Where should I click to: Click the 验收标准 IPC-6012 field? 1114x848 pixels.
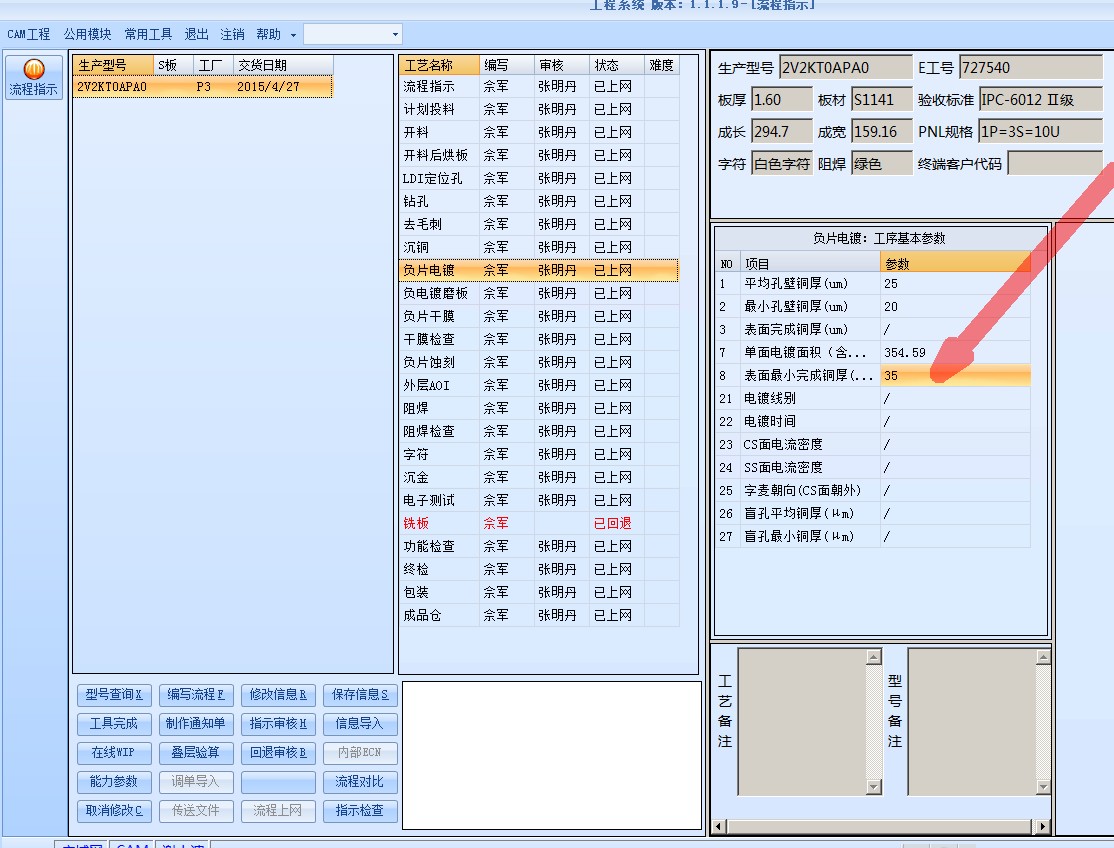click(x=1040, y=99)
